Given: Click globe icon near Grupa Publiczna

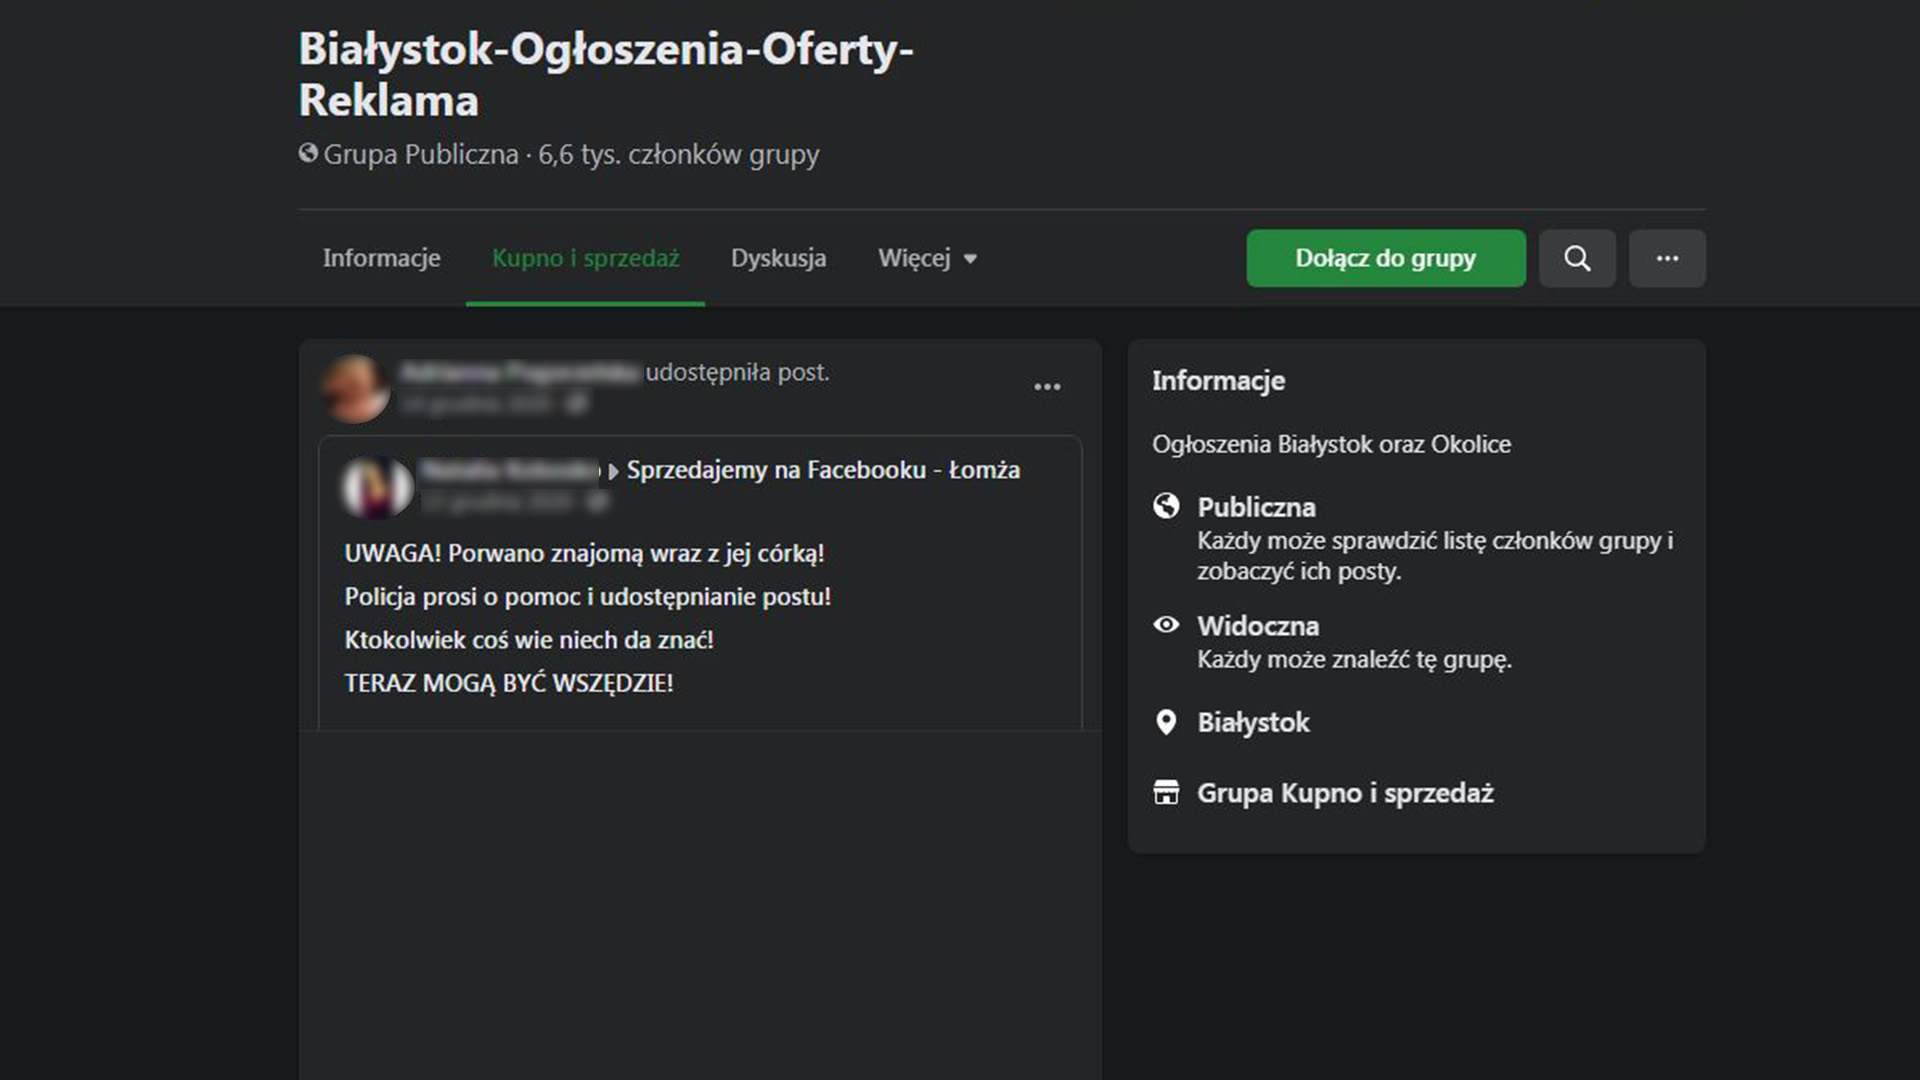Looking at the screenshot, I should pos(308,153).
